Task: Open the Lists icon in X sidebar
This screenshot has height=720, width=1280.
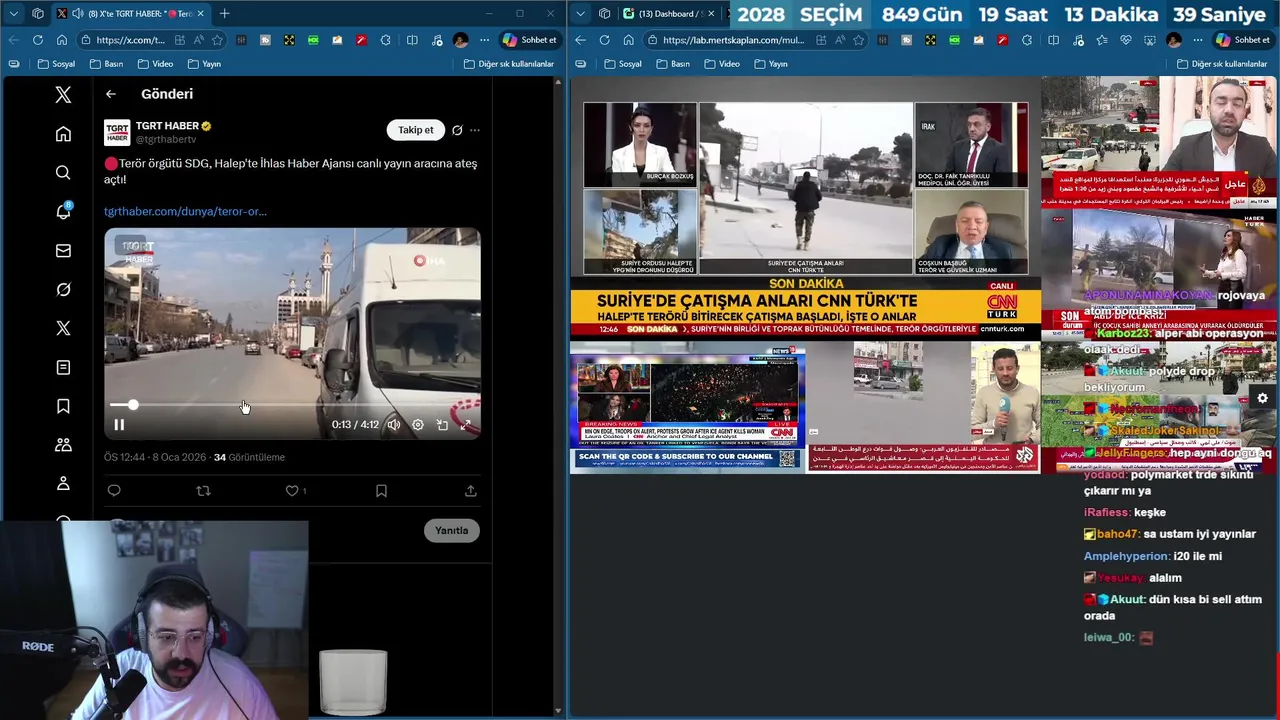Action: tap(63, 367)
